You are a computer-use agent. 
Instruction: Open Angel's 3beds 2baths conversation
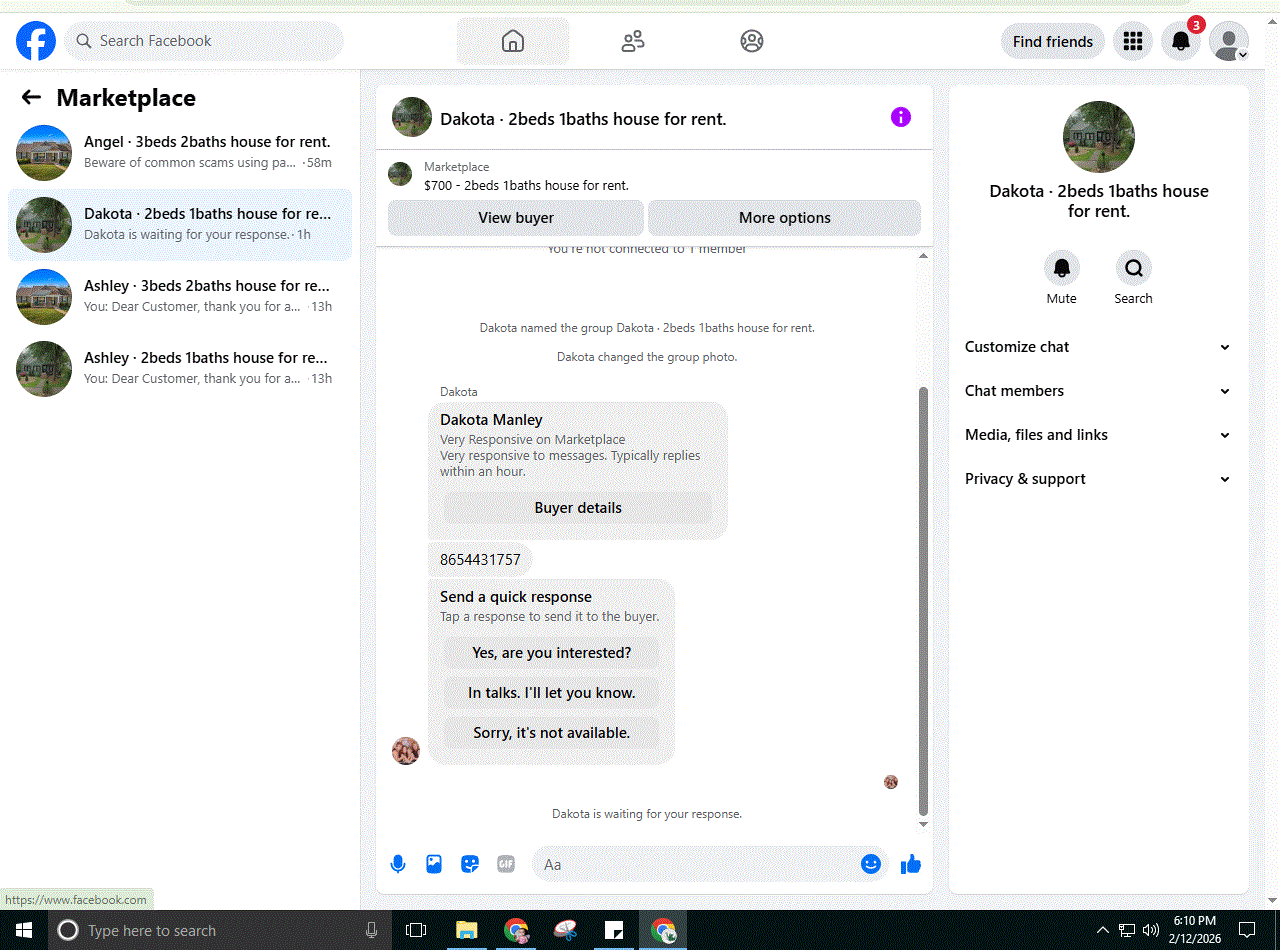[x=180, y=153]
